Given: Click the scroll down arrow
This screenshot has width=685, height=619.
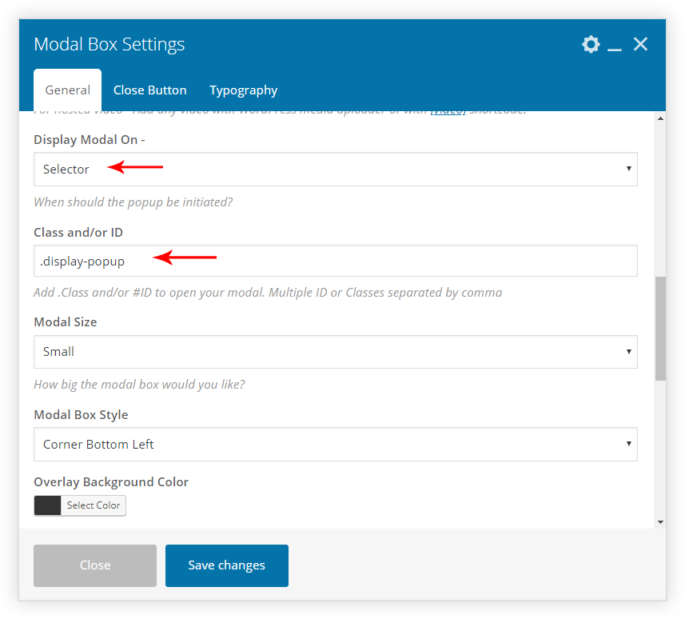Looking at the screenshot, I should (660, 521).
